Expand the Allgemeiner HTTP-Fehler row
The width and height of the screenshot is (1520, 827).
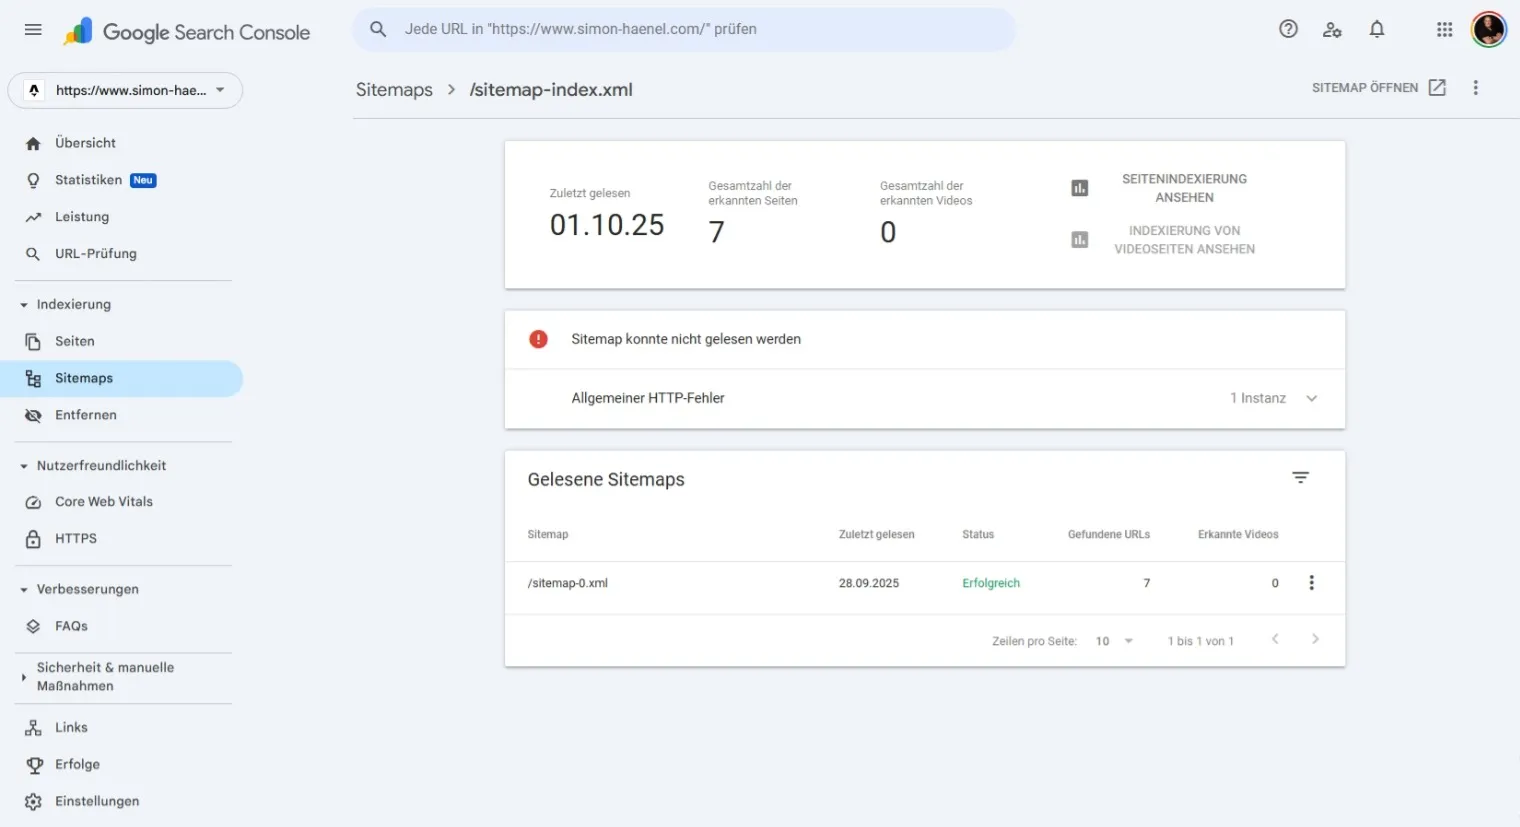1311,398
